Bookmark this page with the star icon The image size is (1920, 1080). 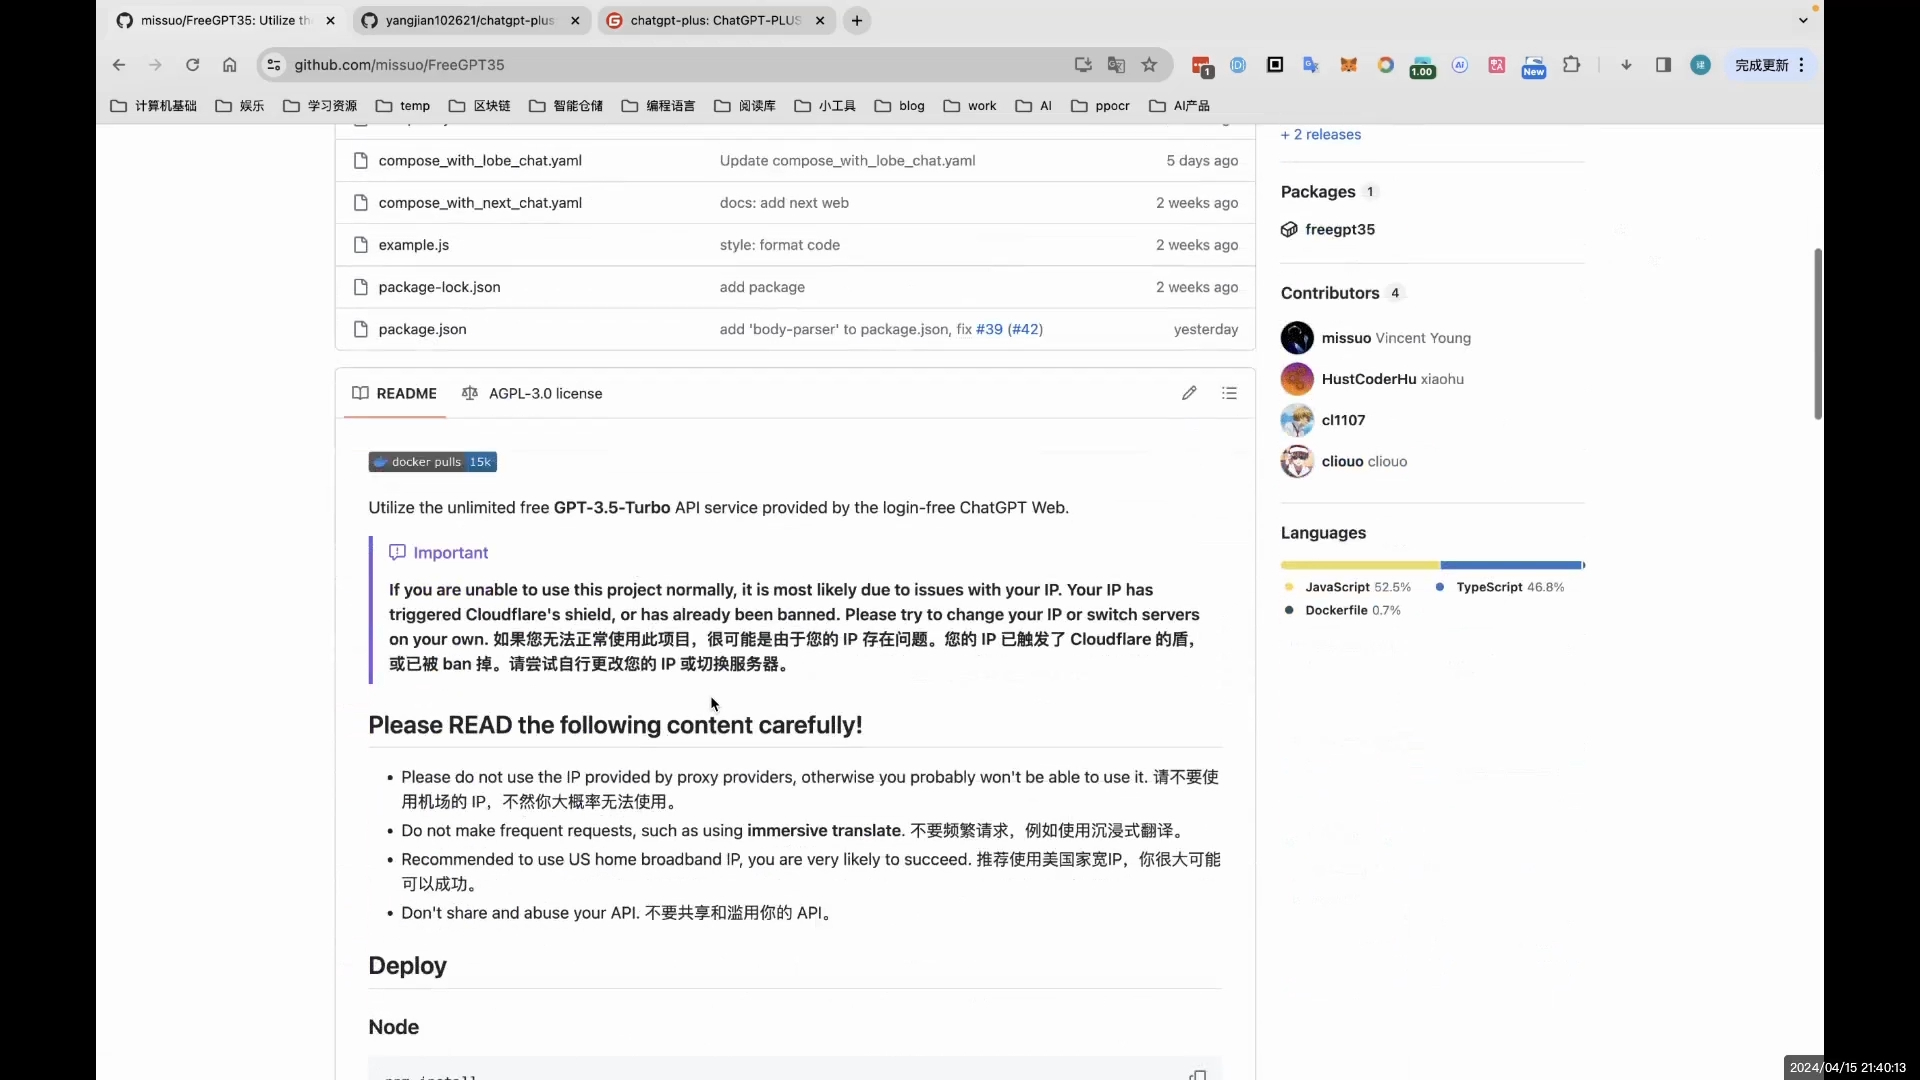point(1149,65)
